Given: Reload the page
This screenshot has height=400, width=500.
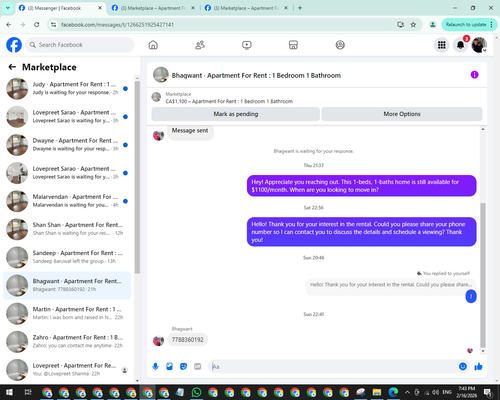Looking at the screenshot, I should coord(37,25).
